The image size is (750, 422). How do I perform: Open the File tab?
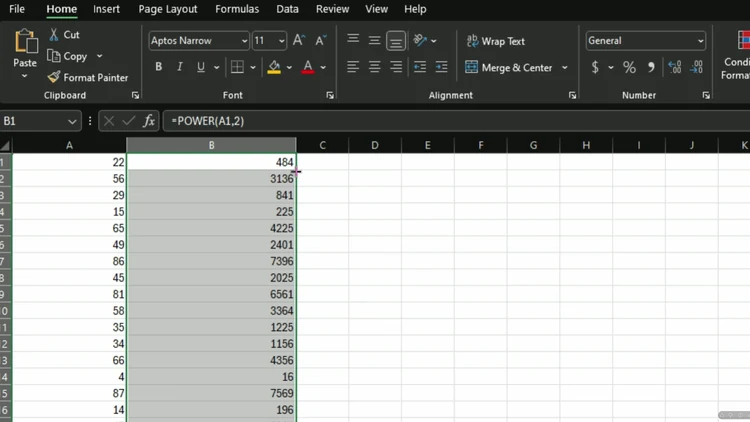tap(17, 9)
